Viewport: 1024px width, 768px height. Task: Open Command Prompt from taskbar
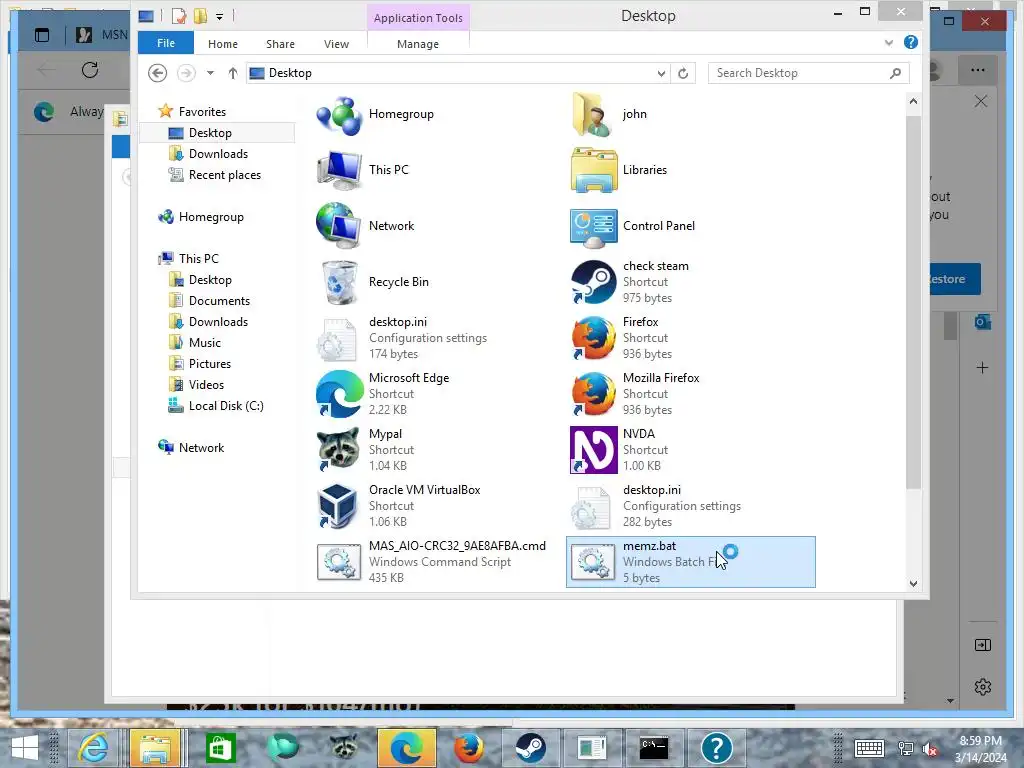[x=654, y=748]
